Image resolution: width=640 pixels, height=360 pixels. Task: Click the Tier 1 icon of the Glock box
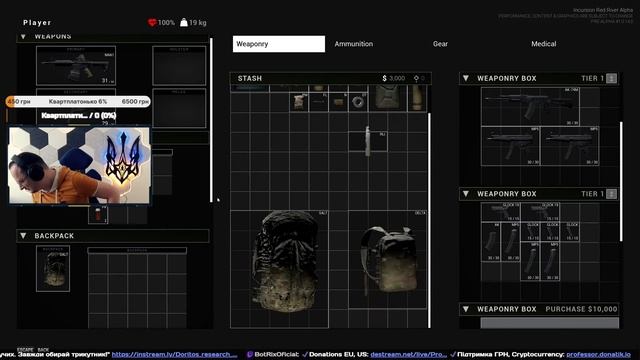(611, 194)
